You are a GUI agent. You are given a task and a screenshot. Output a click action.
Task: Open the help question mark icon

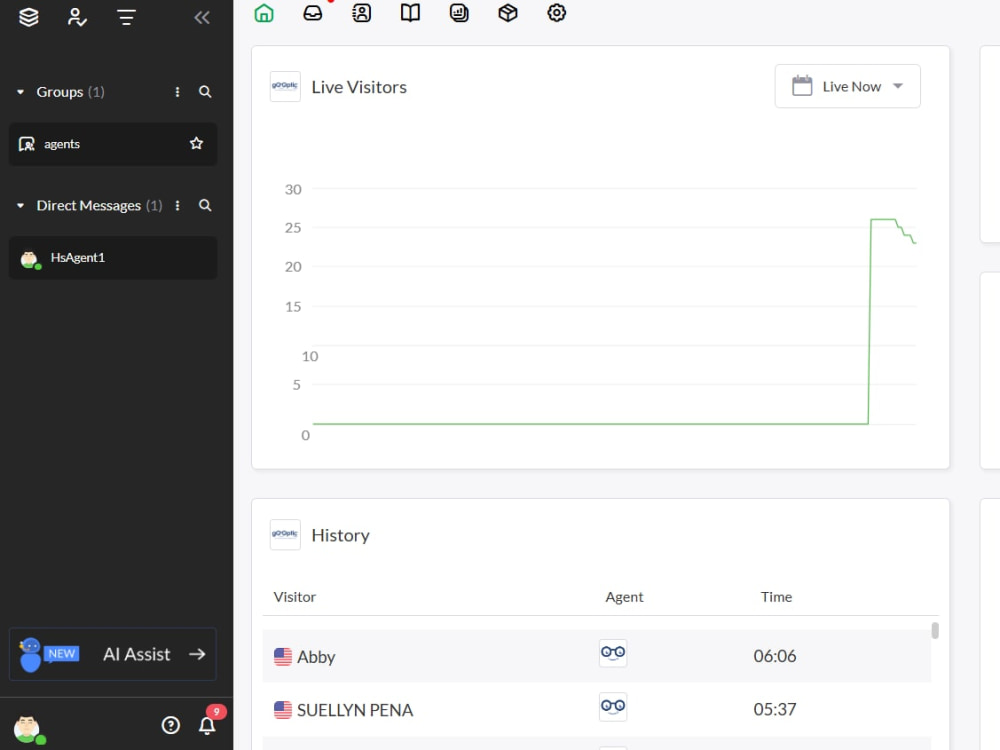point(170,725)
